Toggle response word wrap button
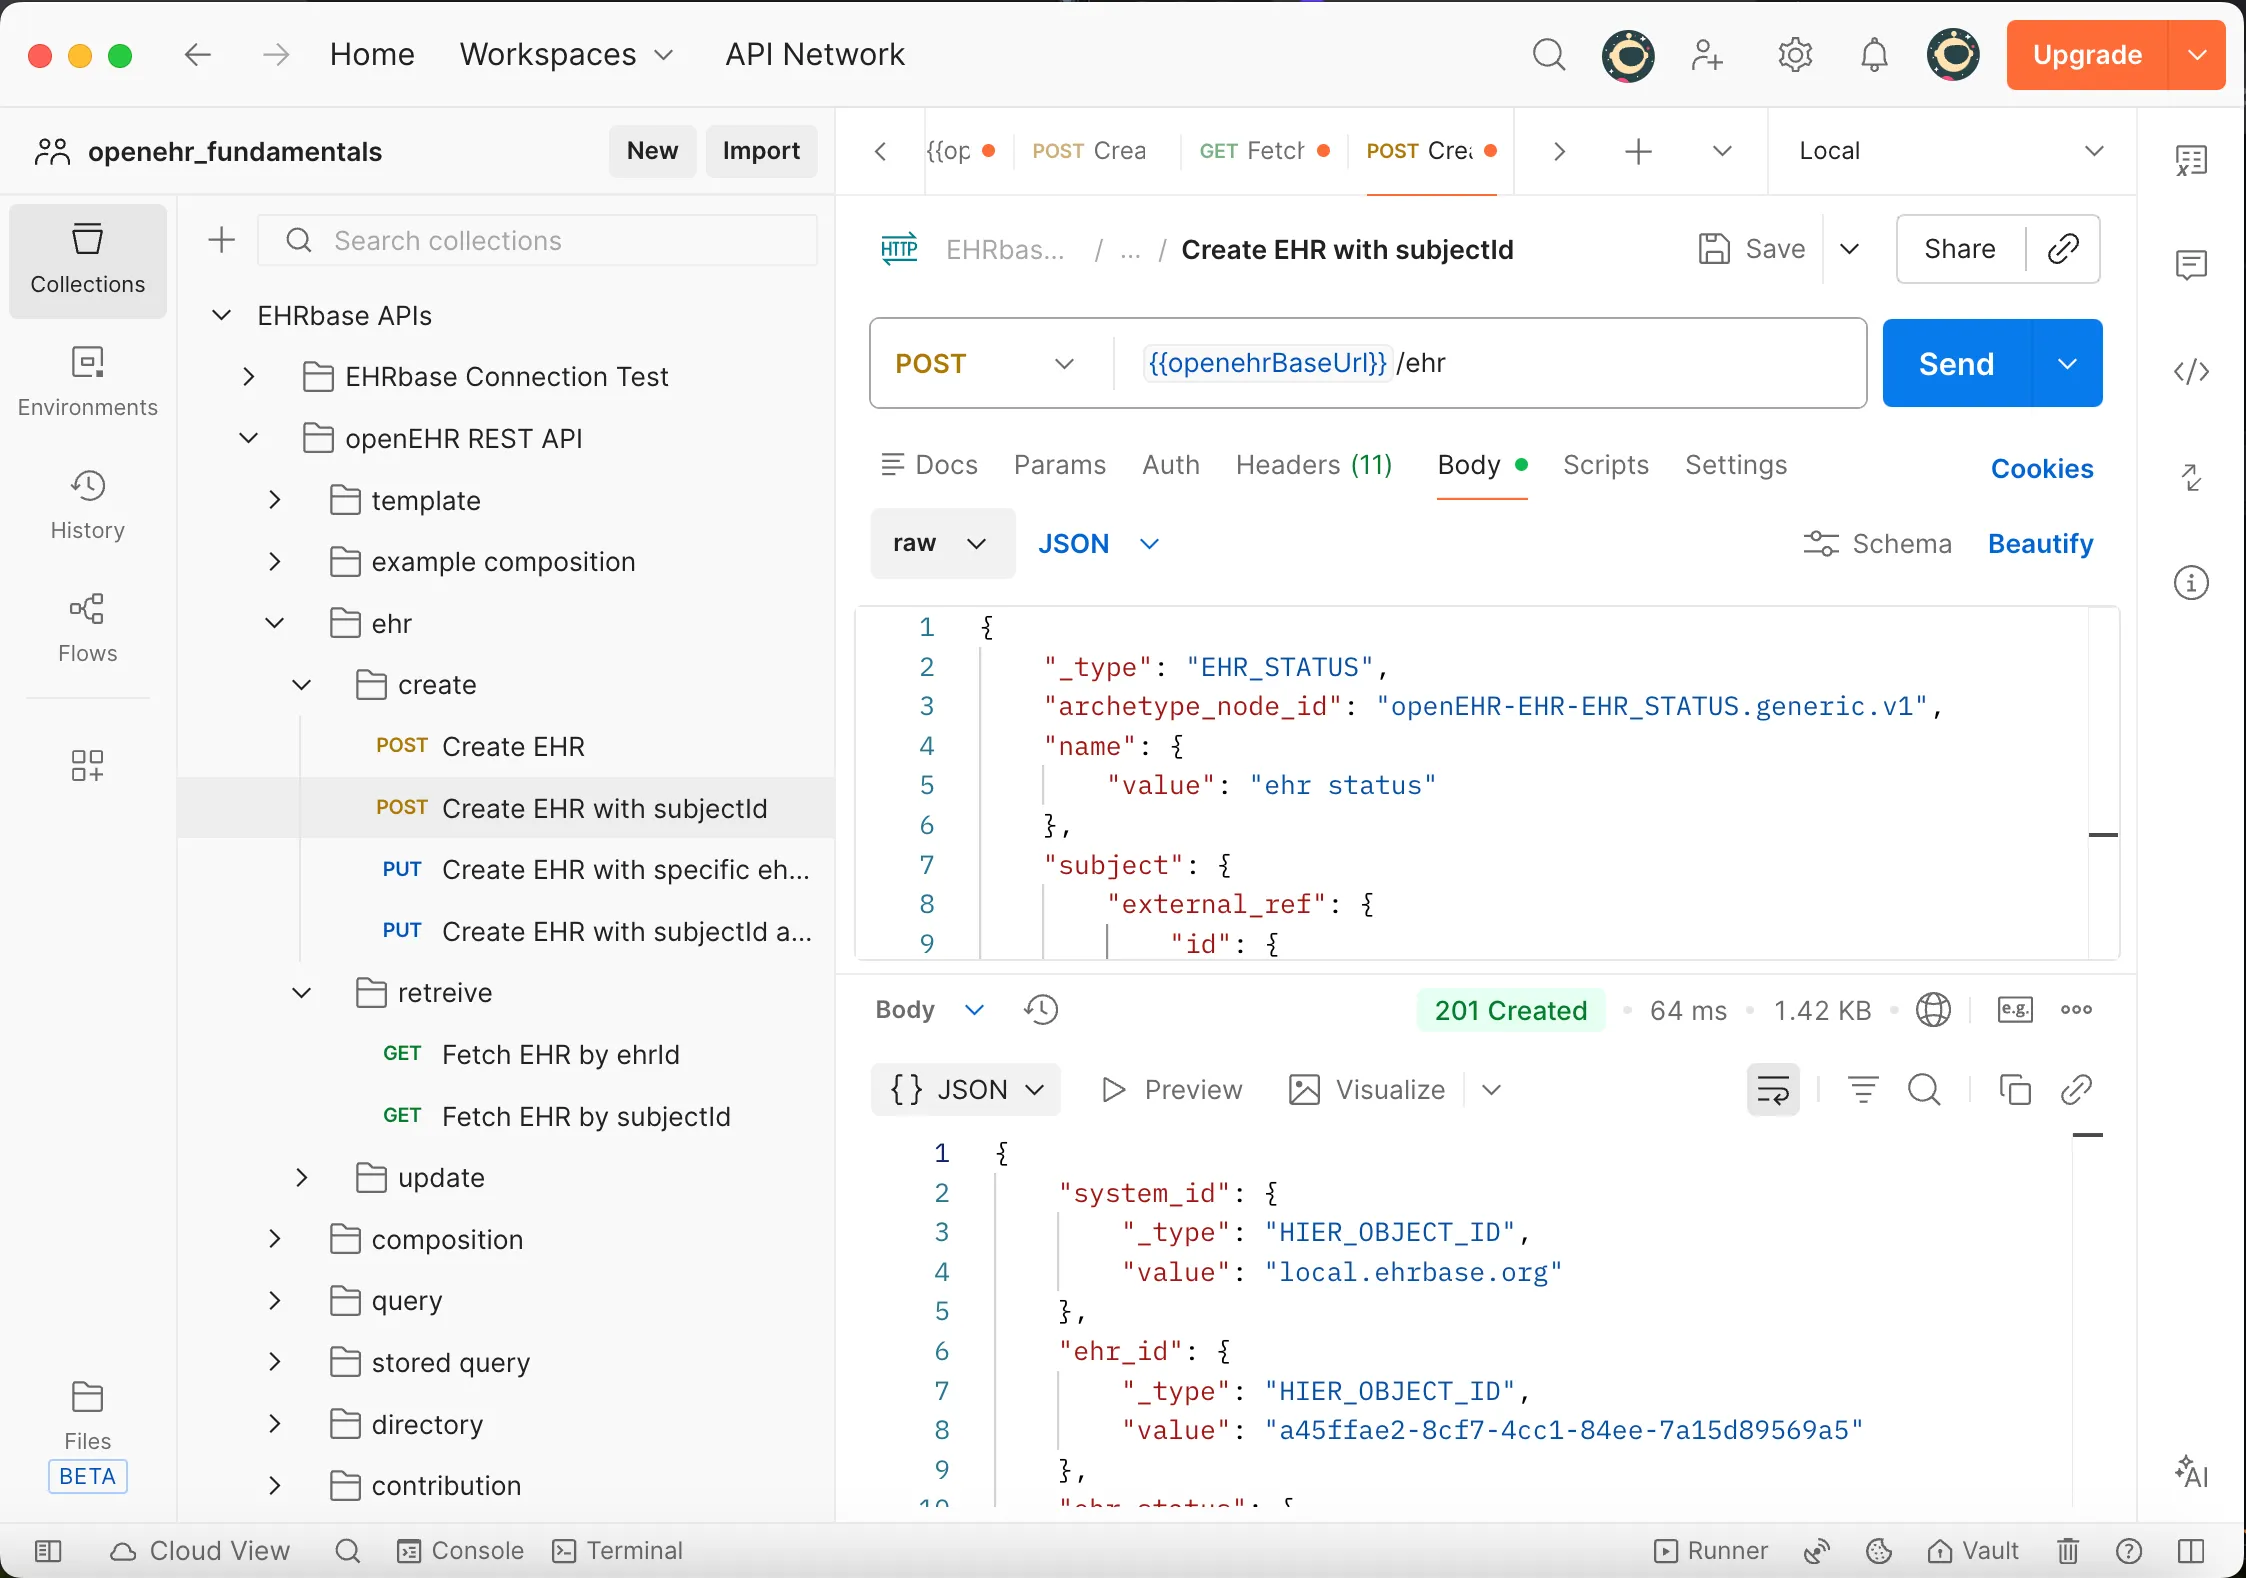 (x=1773, y=1089)
